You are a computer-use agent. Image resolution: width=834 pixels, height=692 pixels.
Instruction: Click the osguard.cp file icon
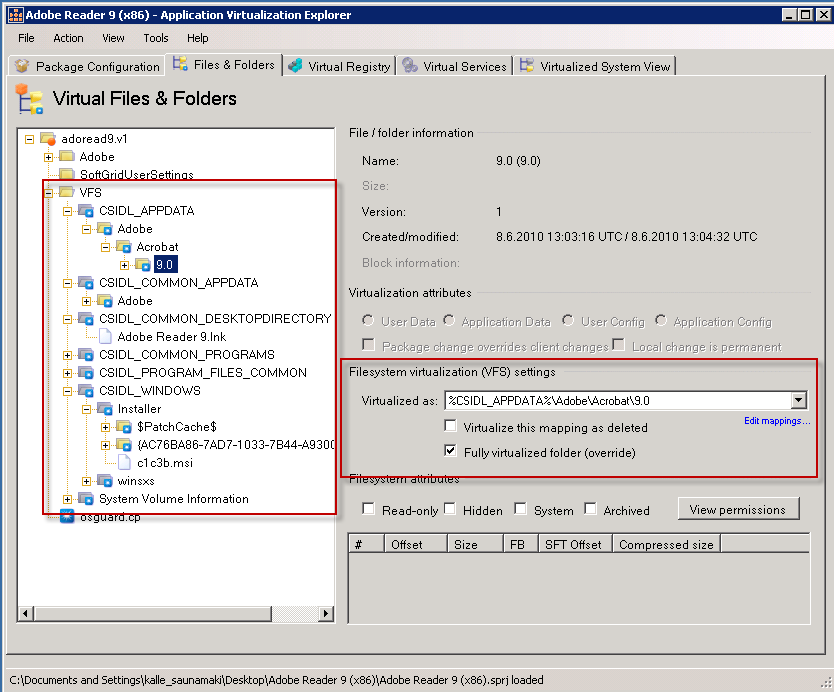(x=67, y=516)
